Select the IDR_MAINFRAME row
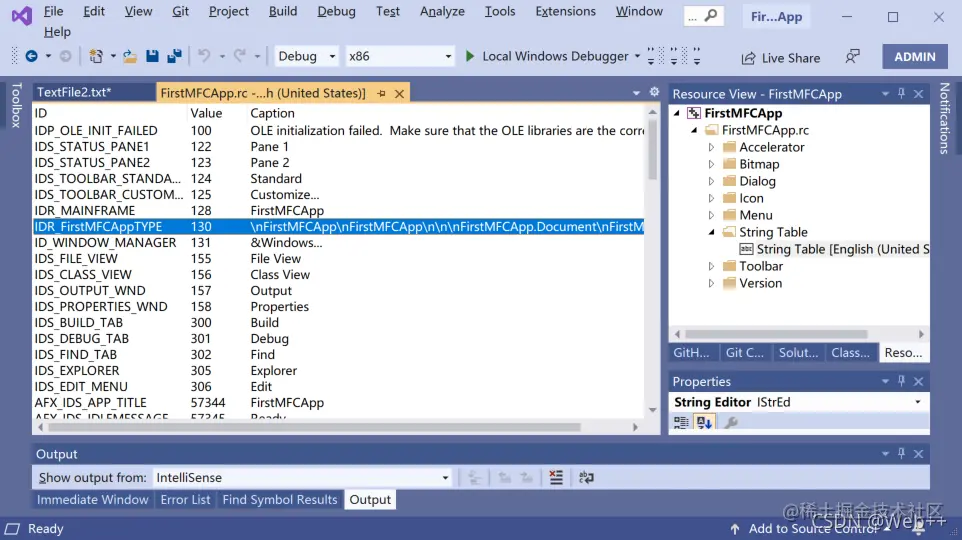This screenshot has height=540, width=962. [x=339, y=210]
